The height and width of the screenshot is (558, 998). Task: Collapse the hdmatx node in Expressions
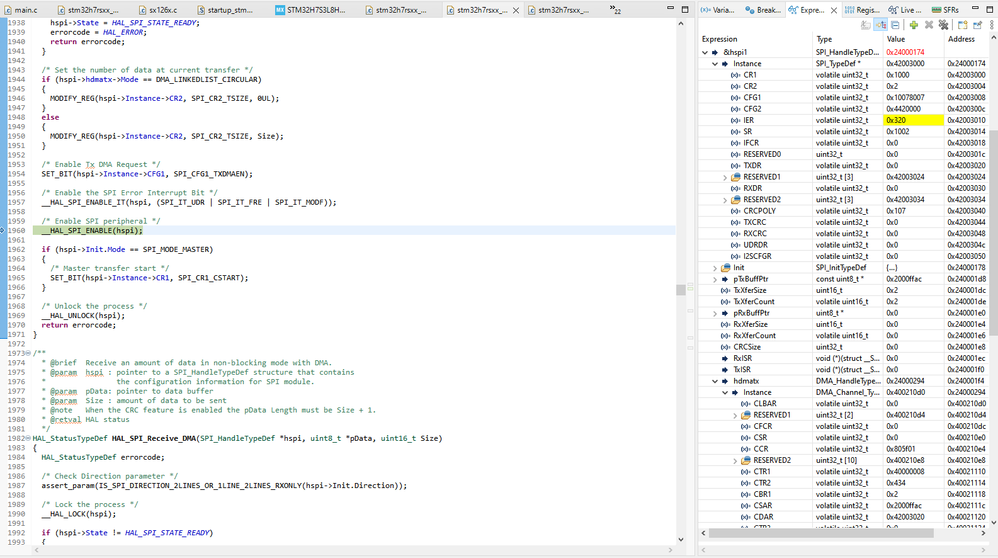pos(715,381)
